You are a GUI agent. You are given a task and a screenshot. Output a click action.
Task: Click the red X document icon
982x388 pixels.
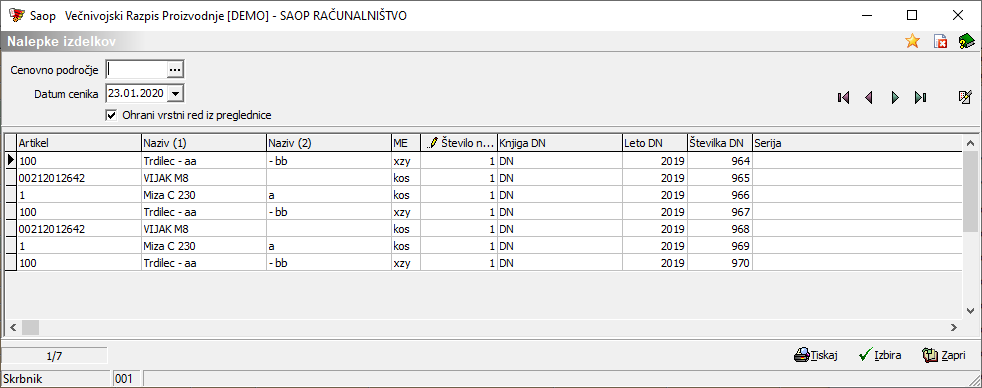pos(940,42)
